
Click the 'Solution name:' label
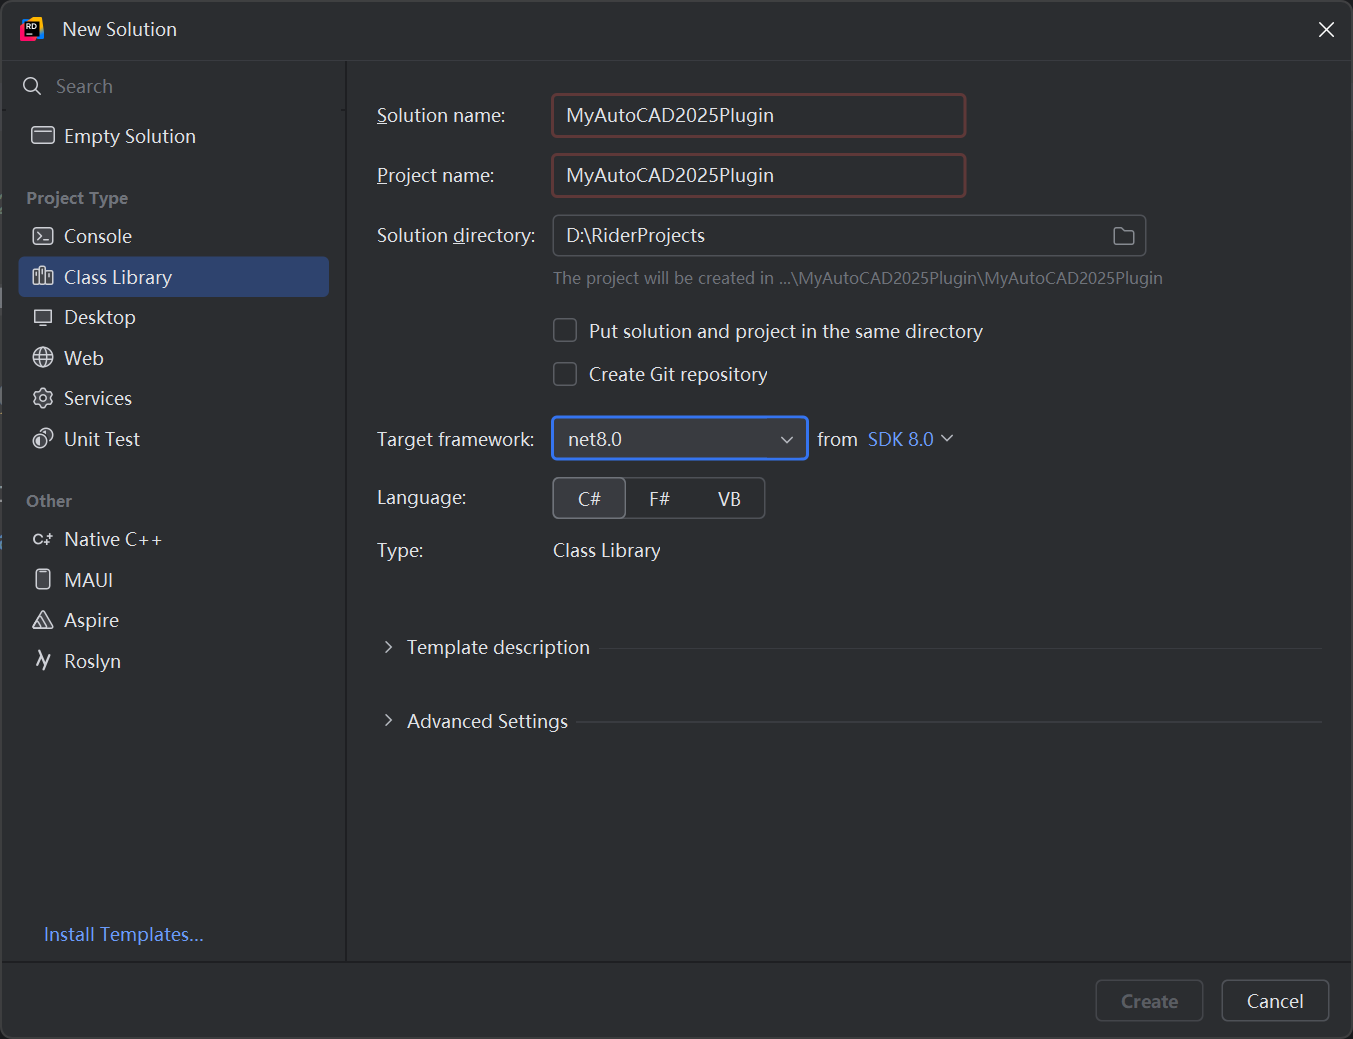coord(441,115)
